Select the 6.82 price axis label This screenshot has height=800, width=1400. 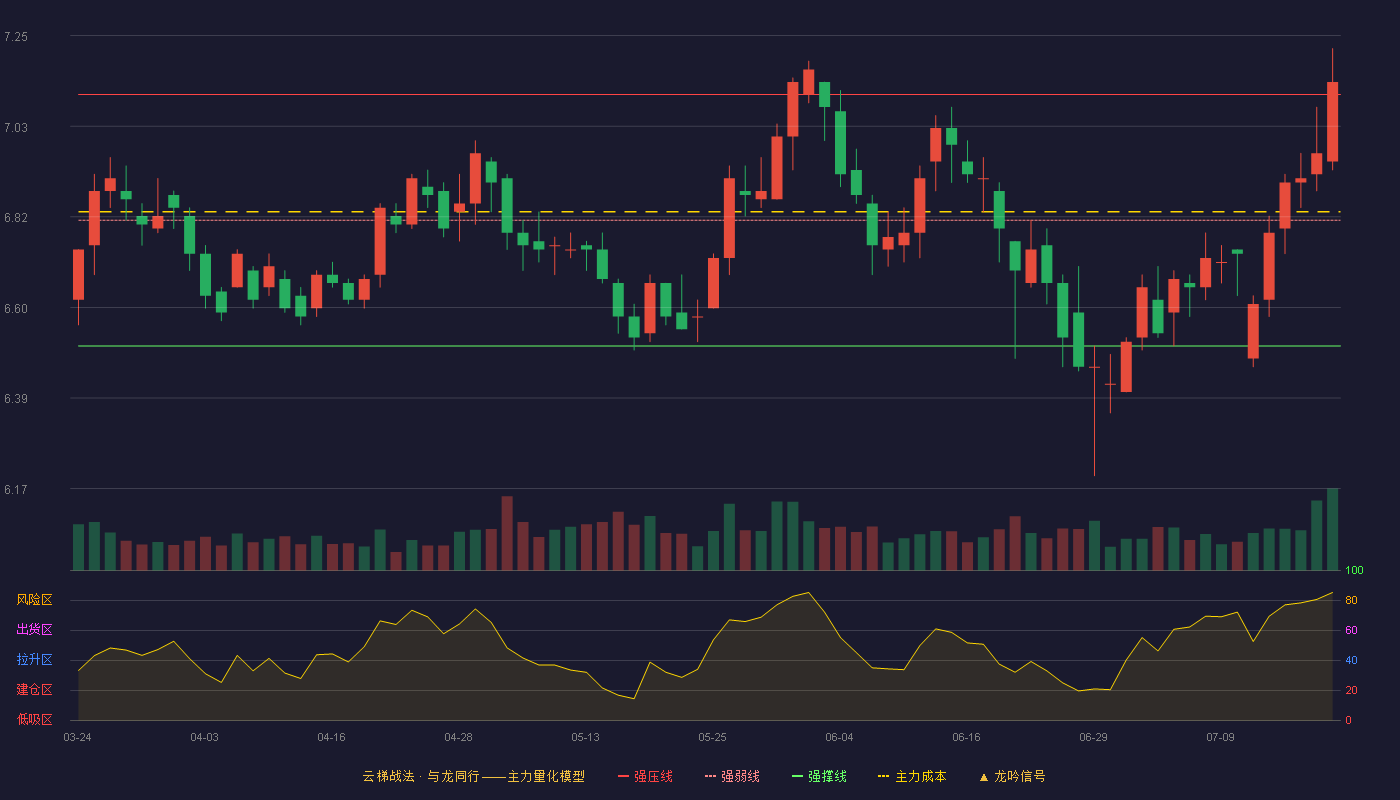point(16,218)
